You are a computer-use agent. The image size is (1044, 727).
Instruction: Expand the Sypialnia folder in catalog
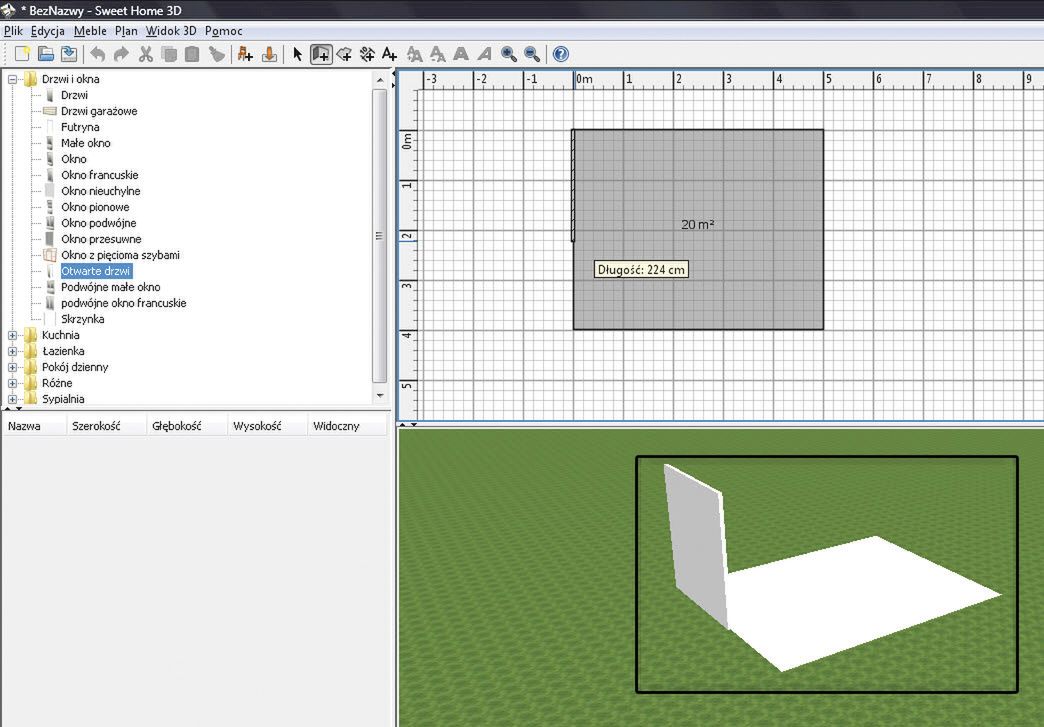(x=13, y=399)
